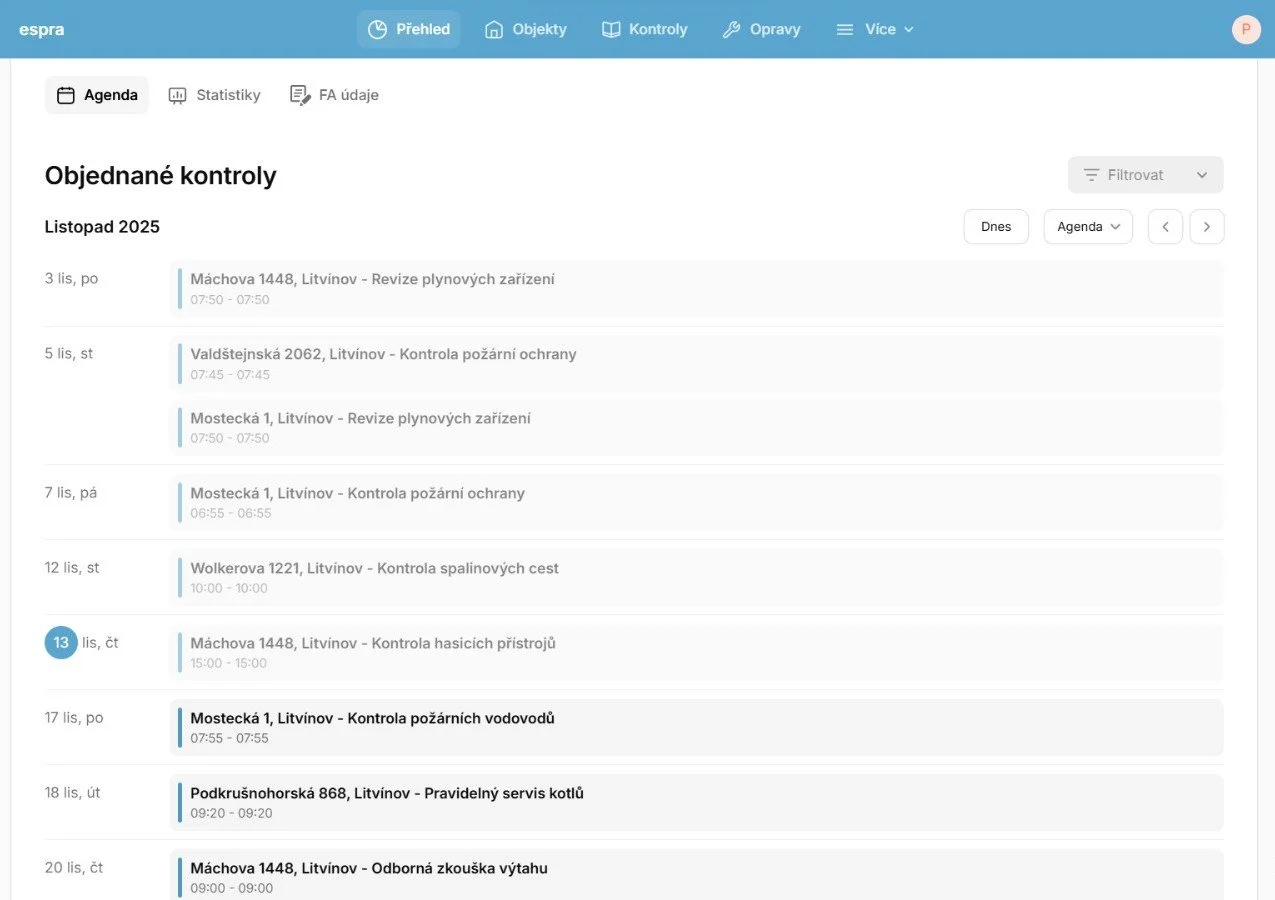
Task: Open the FA údaje tab
Action: 334,95
